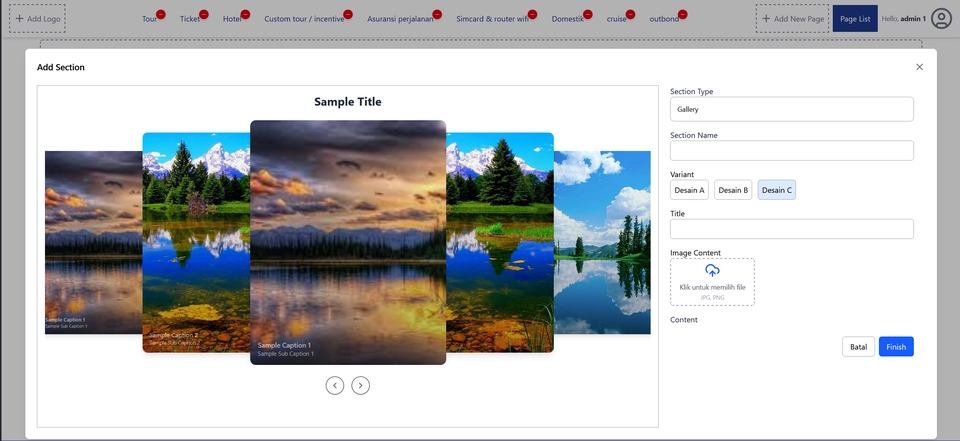
Task: Click the Title input field
Action: [x=791, y=229]
